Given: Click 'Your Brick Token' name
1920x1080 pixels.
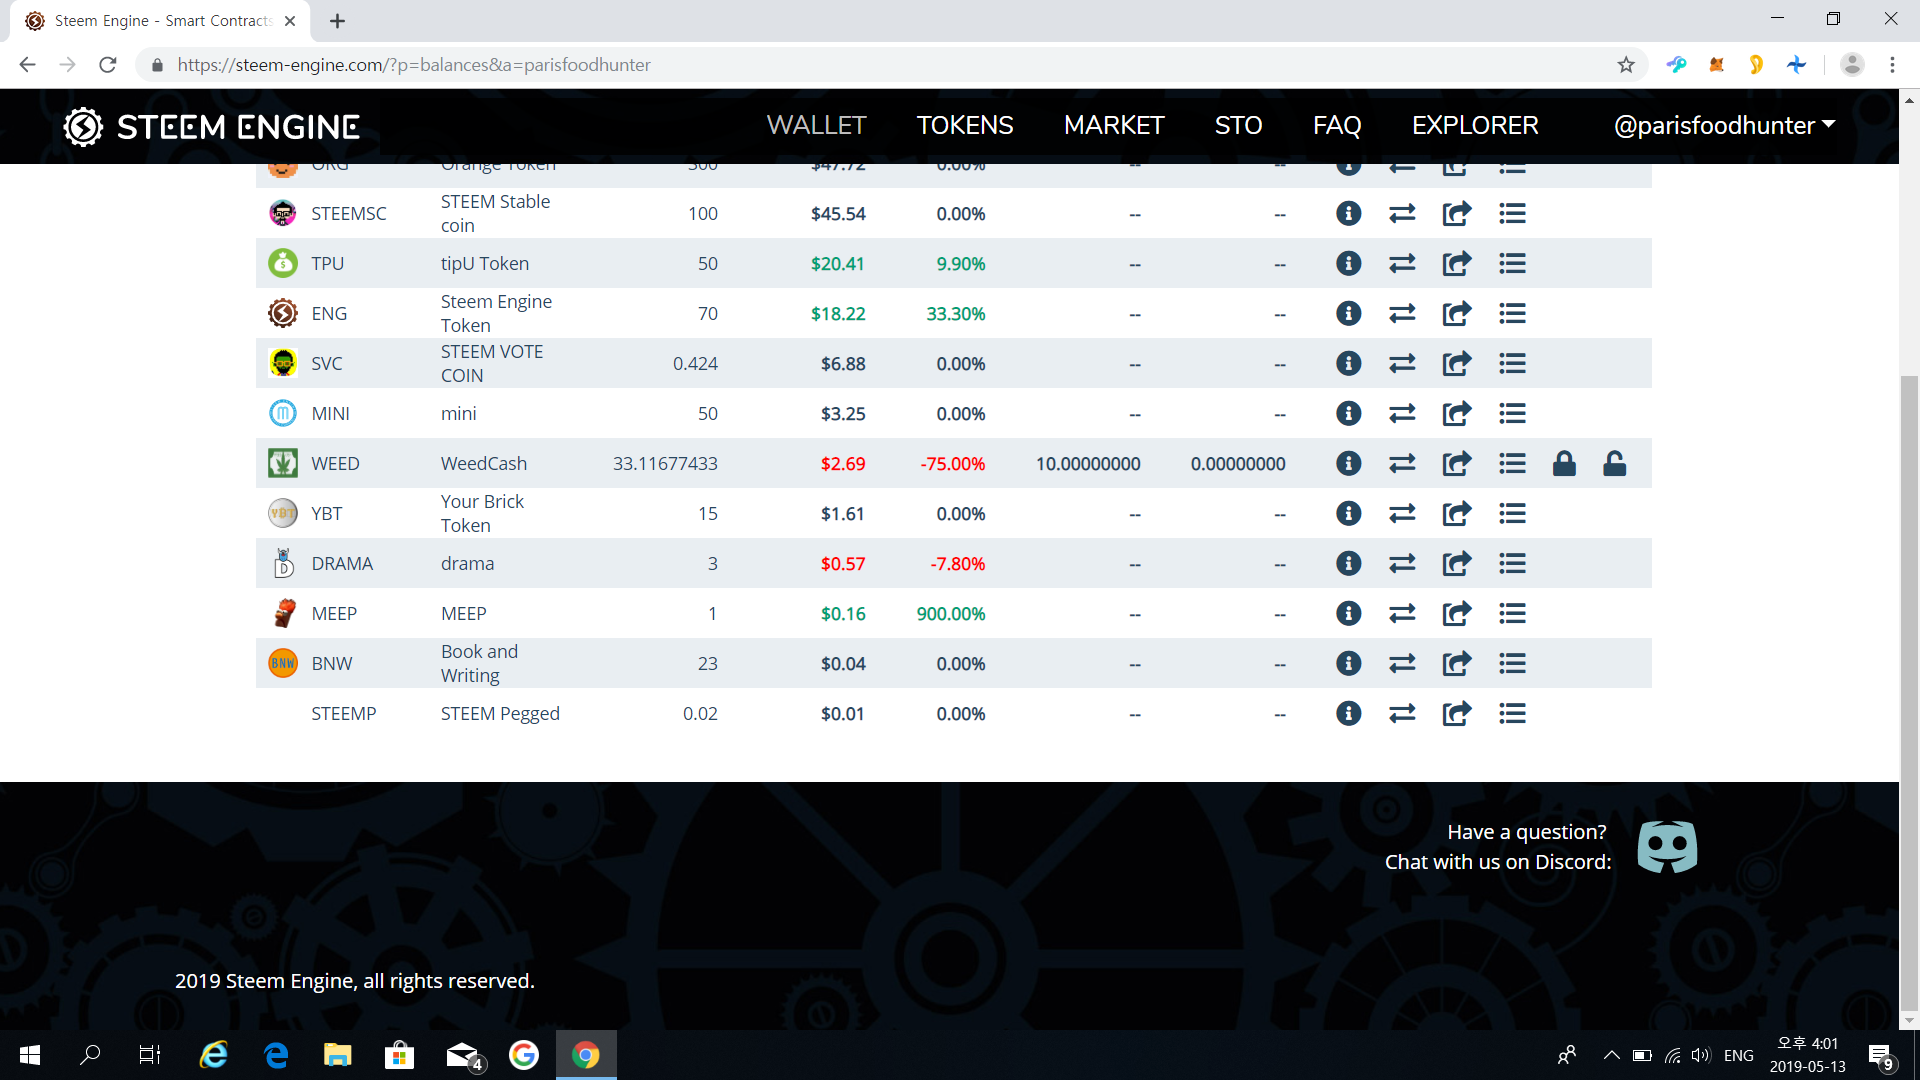Looking at the screenshot, I should [x=483, y=513].
